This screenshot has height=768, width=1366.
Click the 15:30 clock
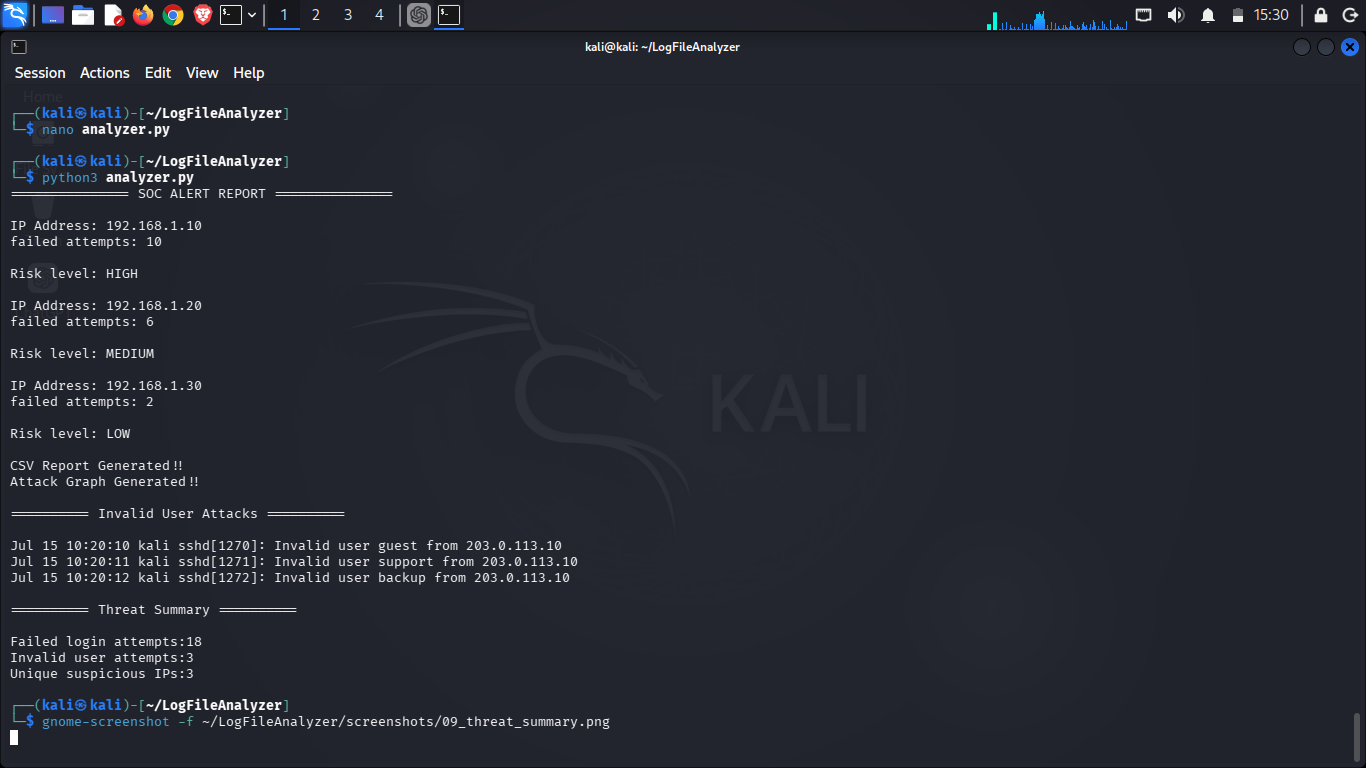click(1271, 15)
